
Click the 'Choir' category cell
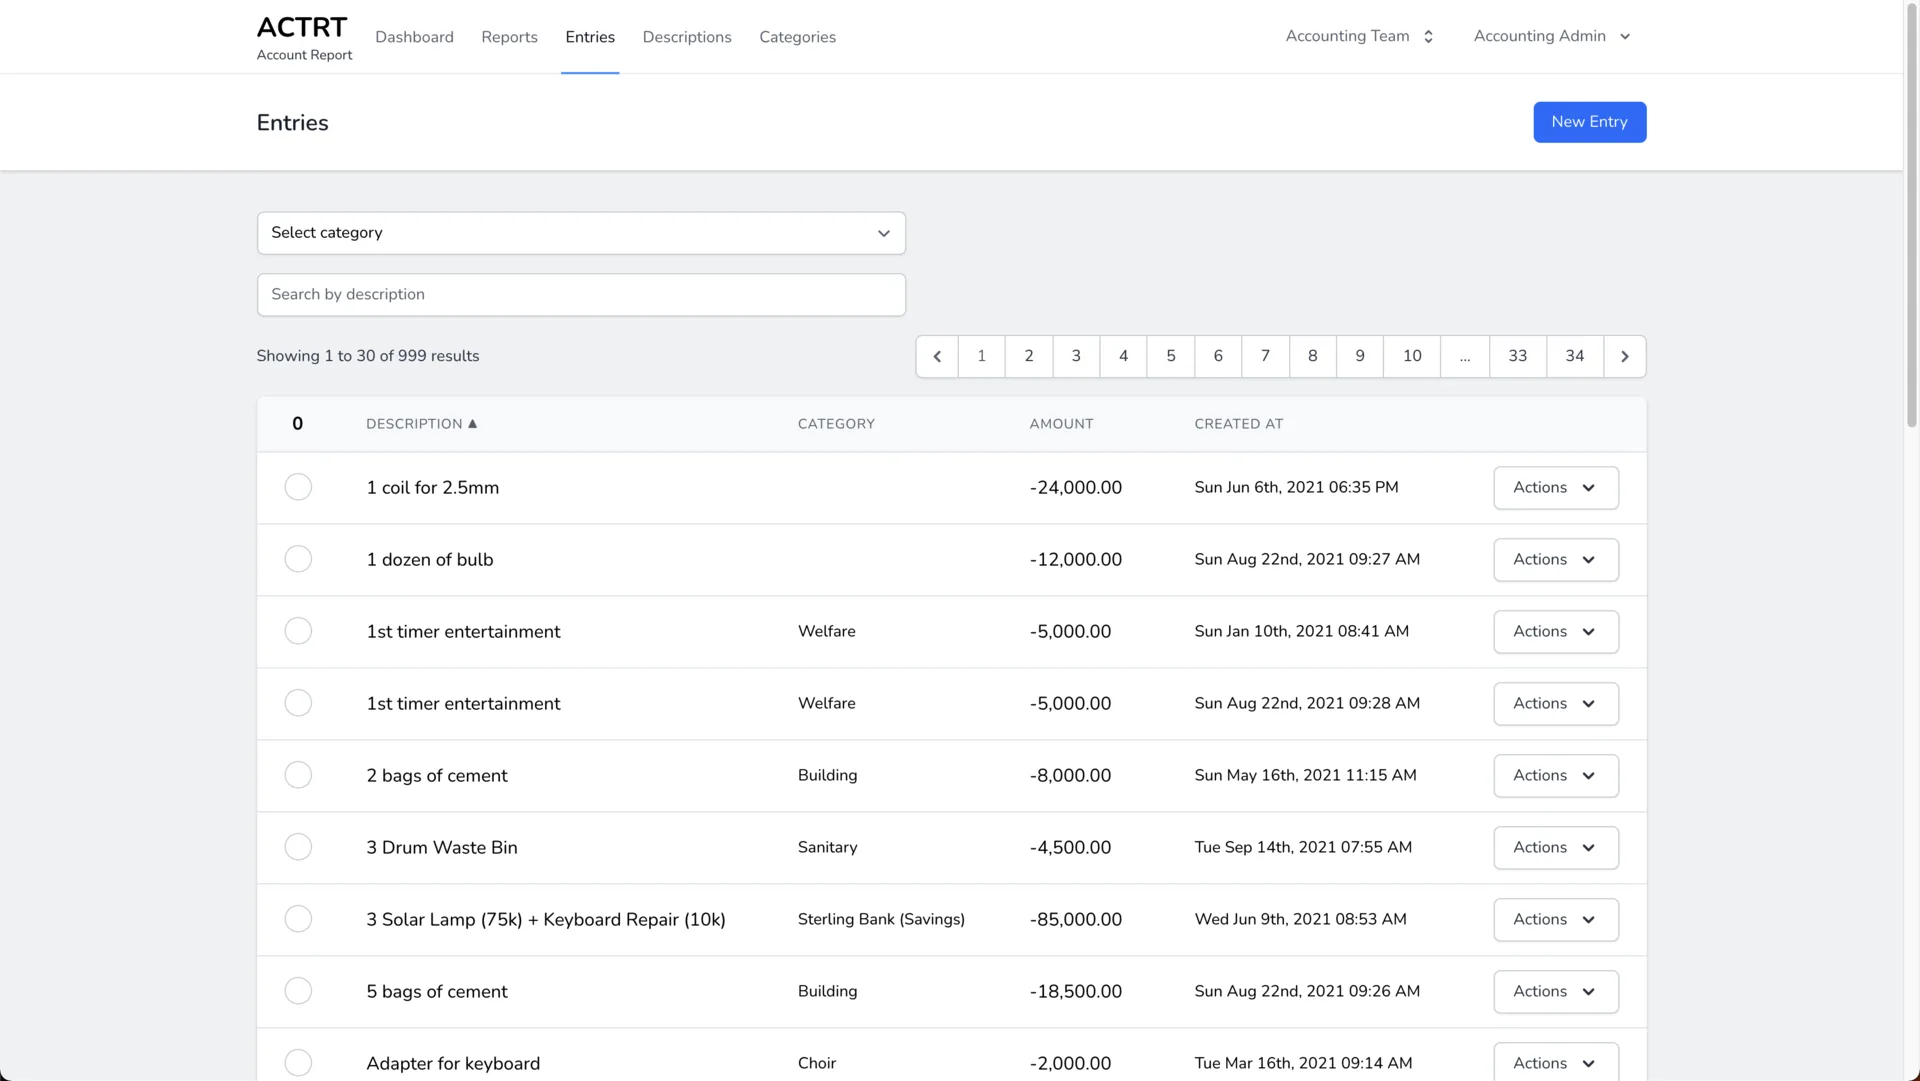point(816,1063)
